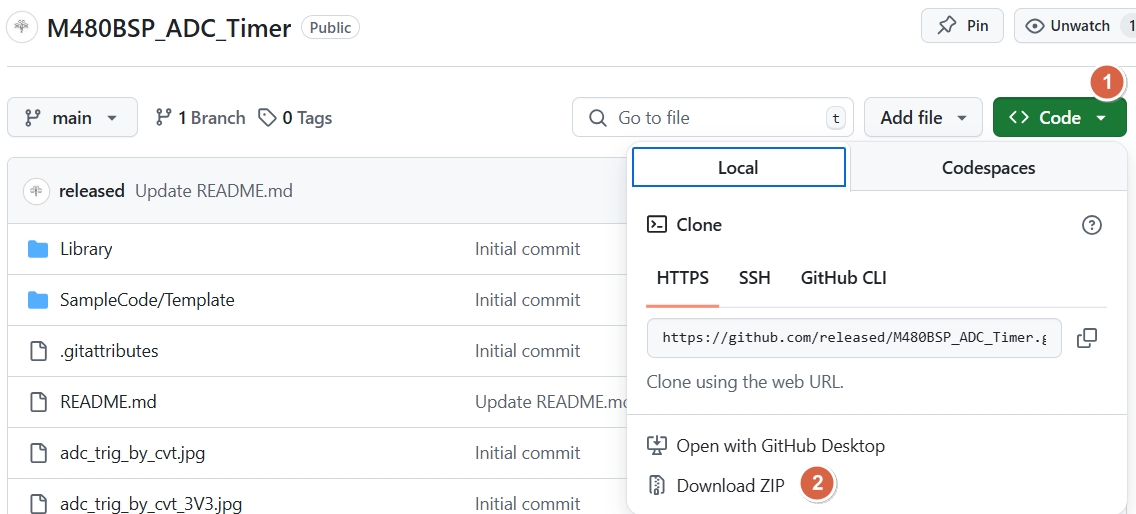Open Initial commit message in adc_trig_by_cvt.jpg row
This screenshot has height=514, width=1136.
point(527,453)
